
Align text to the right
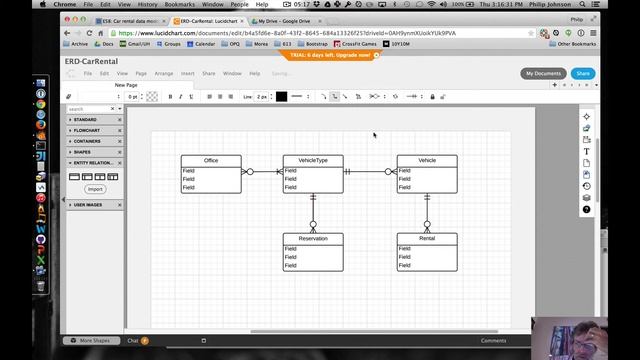231,97
